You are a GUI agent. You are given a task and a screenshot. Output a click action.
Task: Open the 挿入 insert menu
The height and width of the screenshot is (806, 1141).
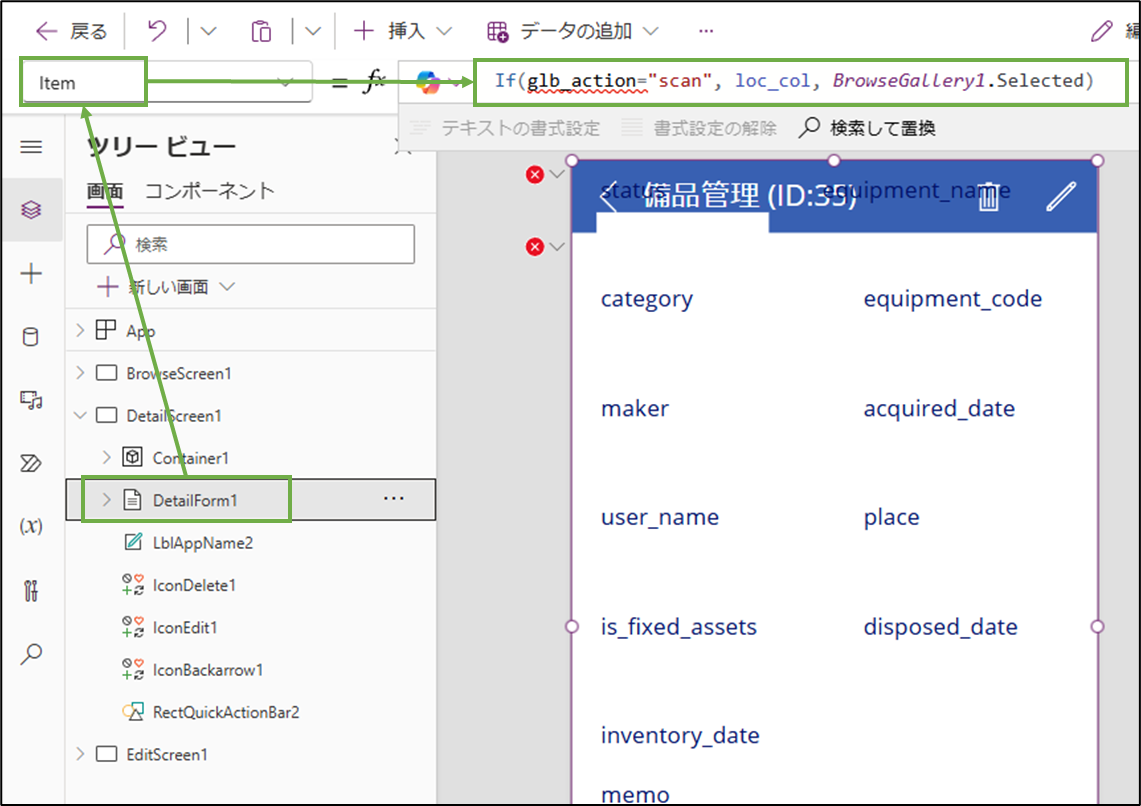click(402, 31)
